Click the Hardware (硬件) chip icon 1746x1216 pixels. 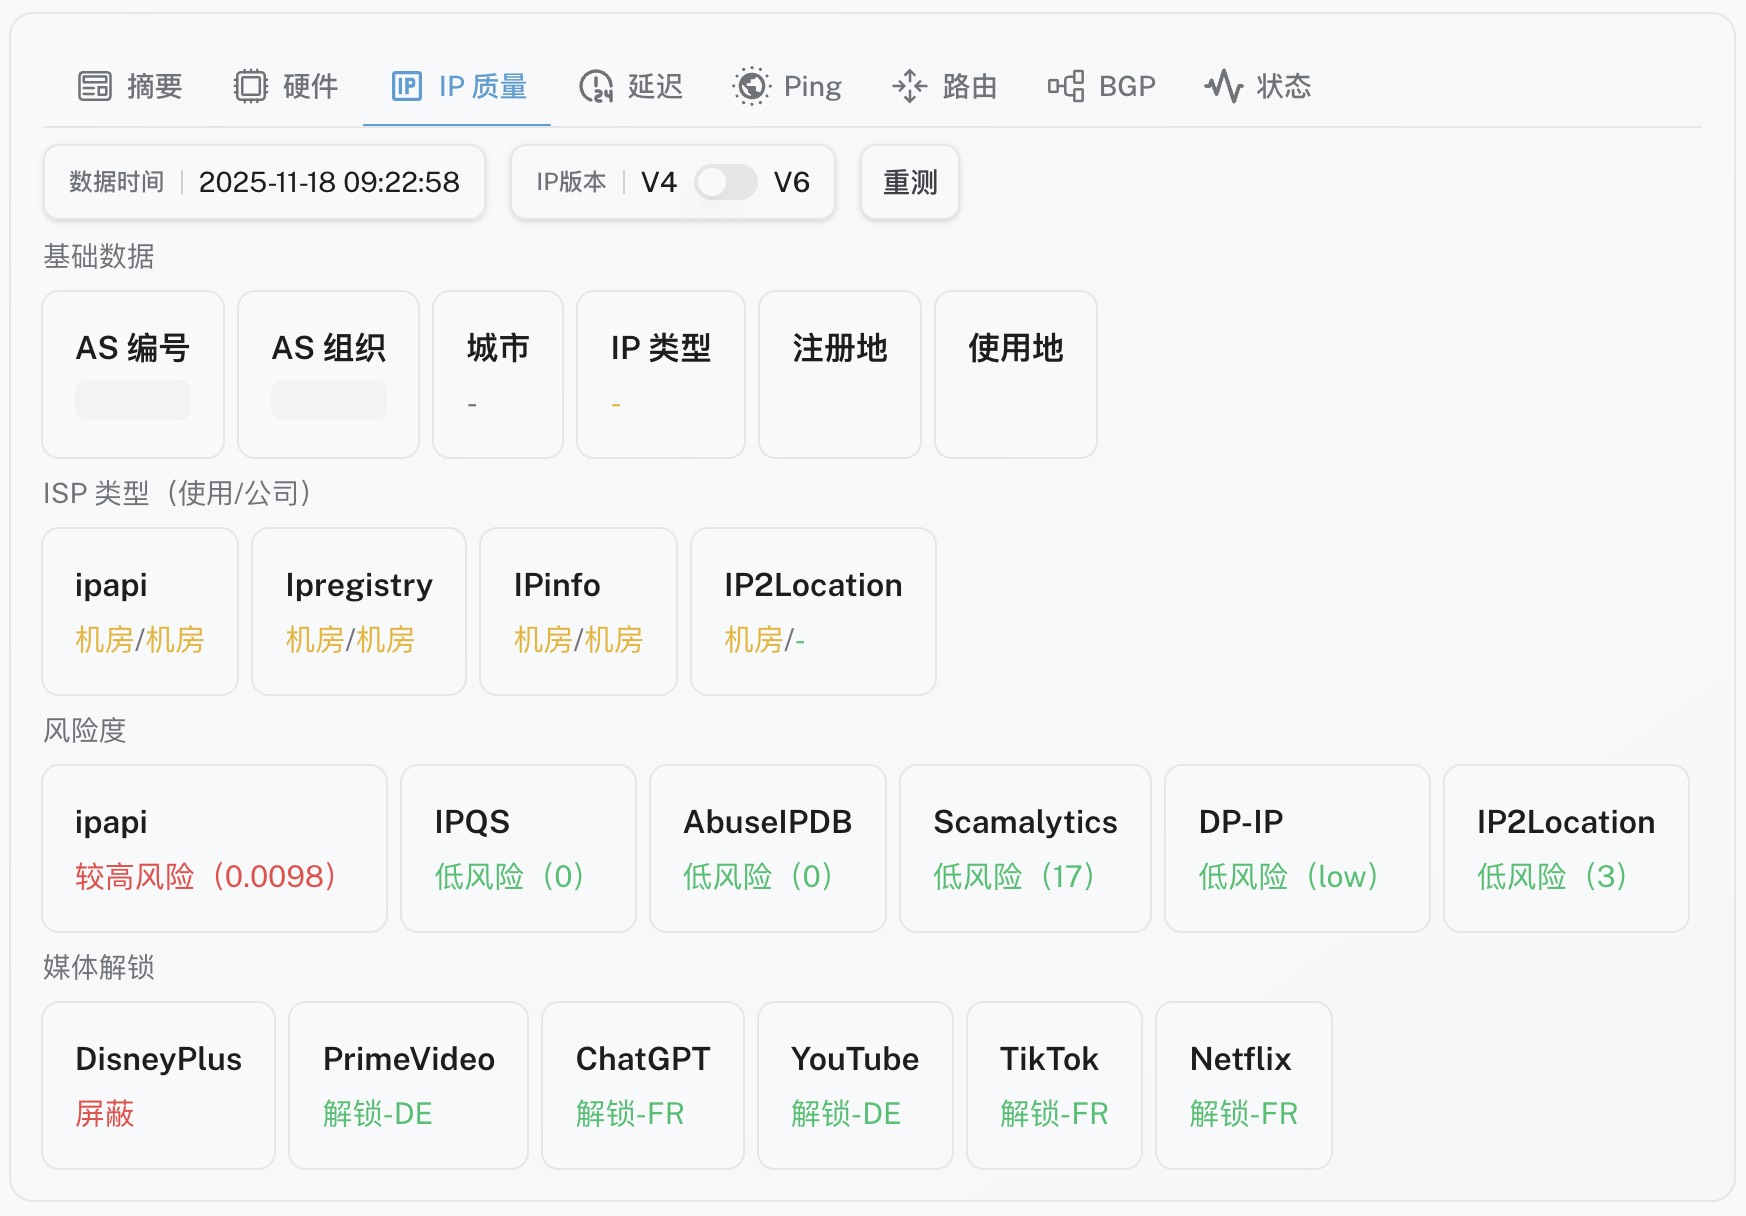coord(251,87)
